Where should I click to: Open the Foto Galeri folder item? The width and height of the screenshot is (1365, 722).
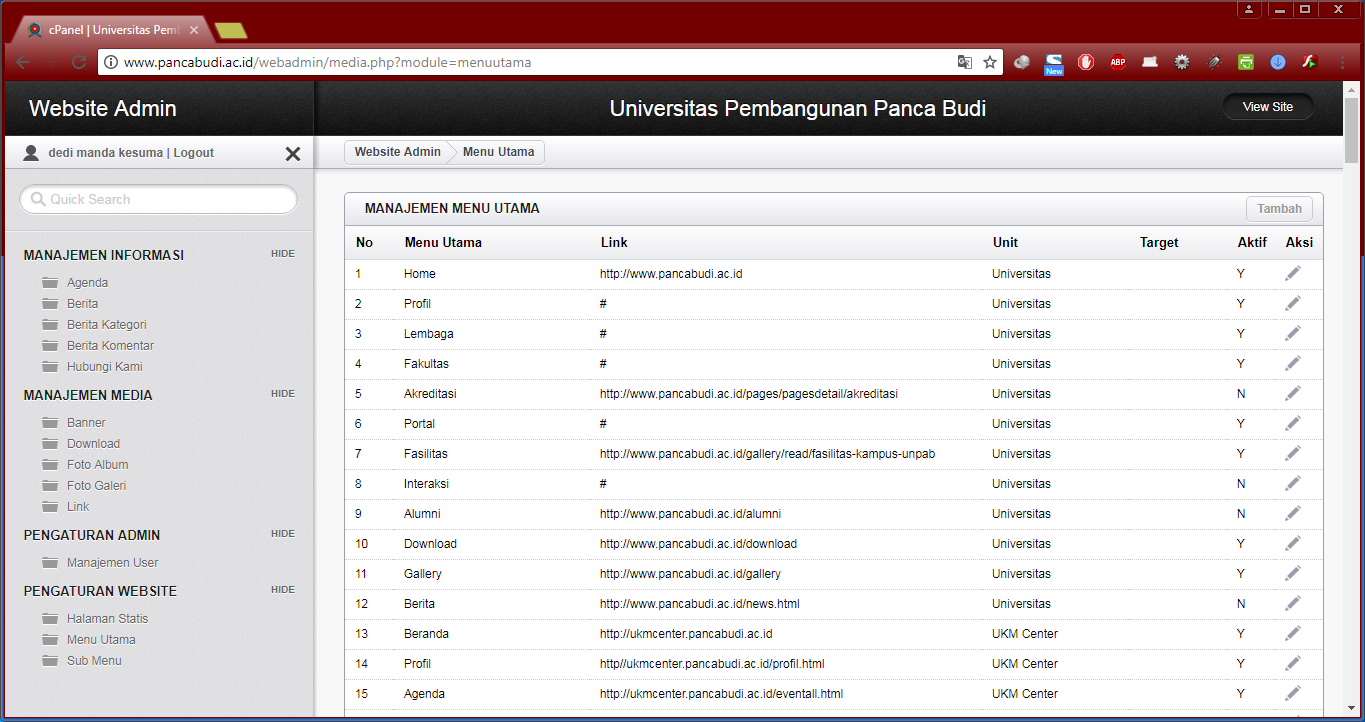tap(96, 486)
